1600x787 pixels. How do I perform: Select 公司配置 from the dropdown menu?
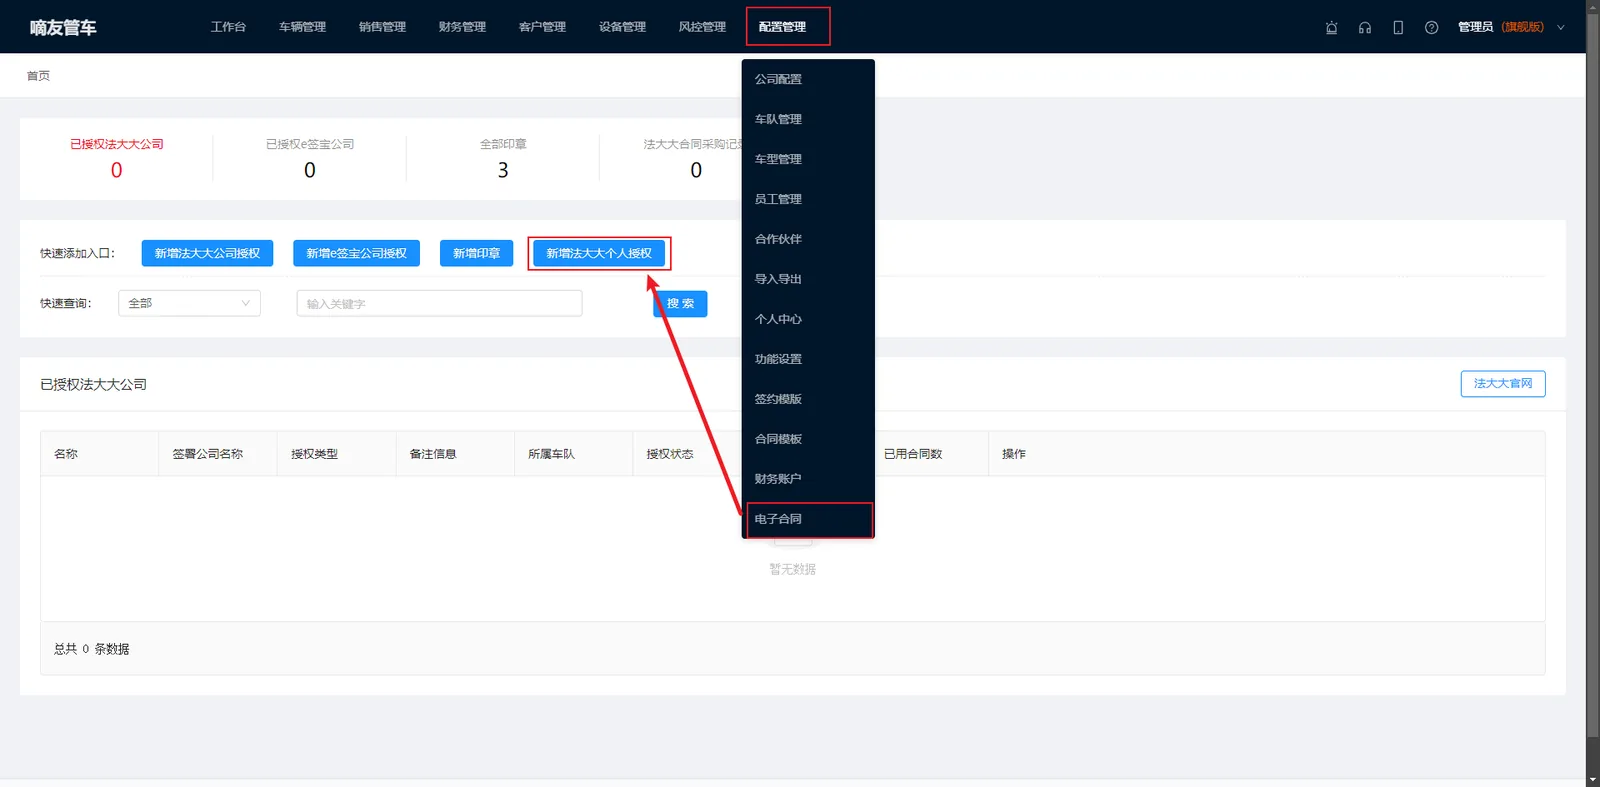coord(808,79)
